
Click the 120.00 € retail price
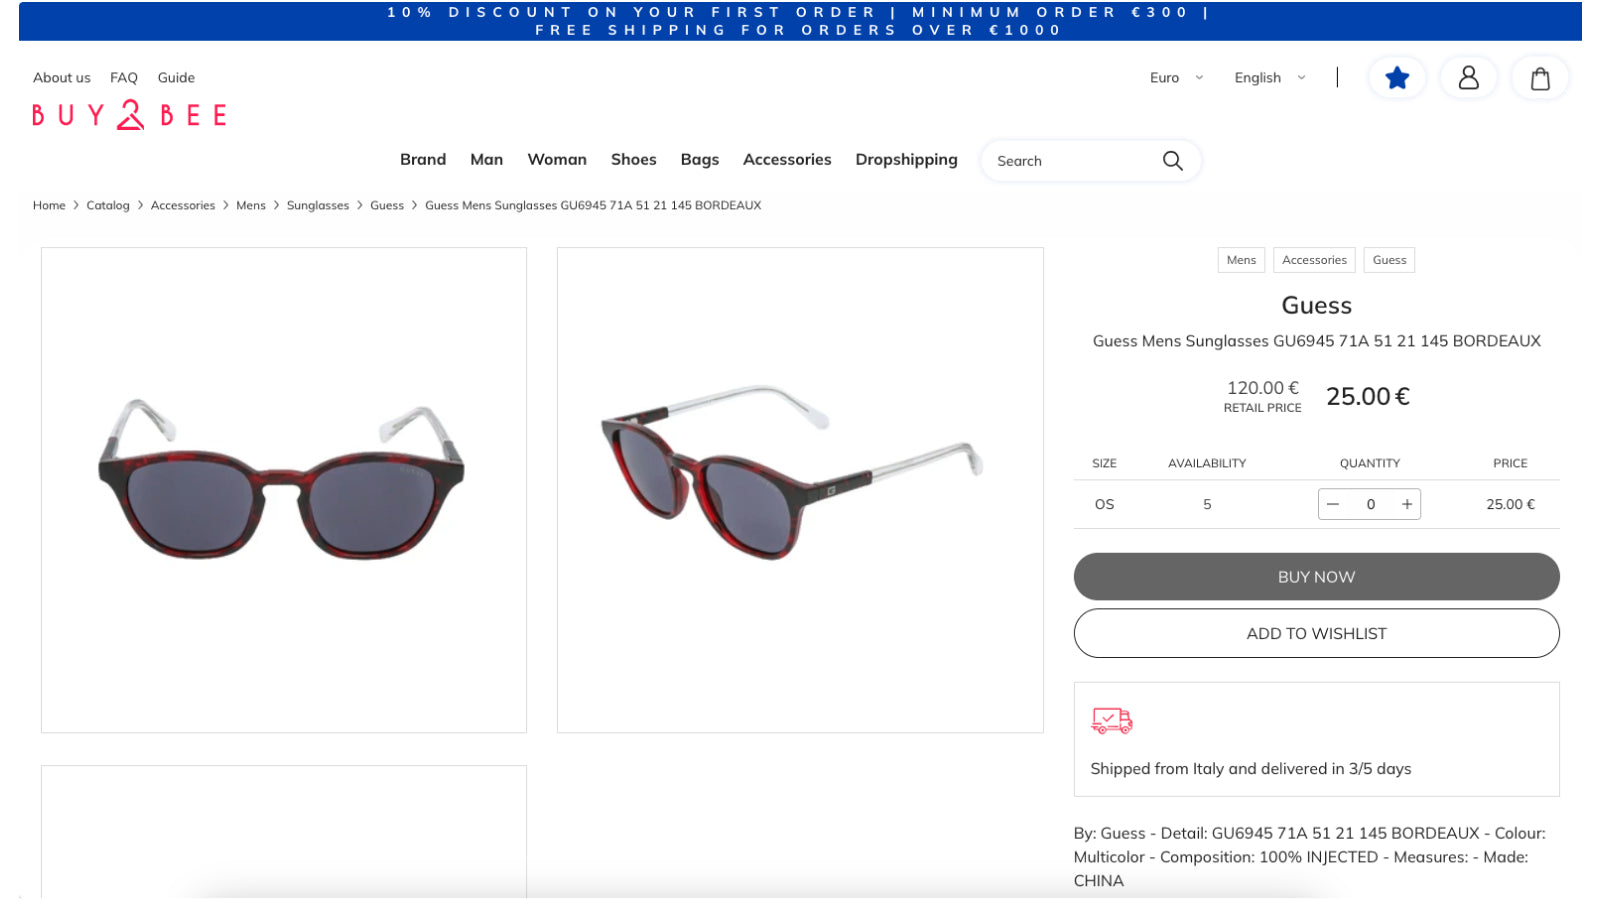tap(1263, 388)
